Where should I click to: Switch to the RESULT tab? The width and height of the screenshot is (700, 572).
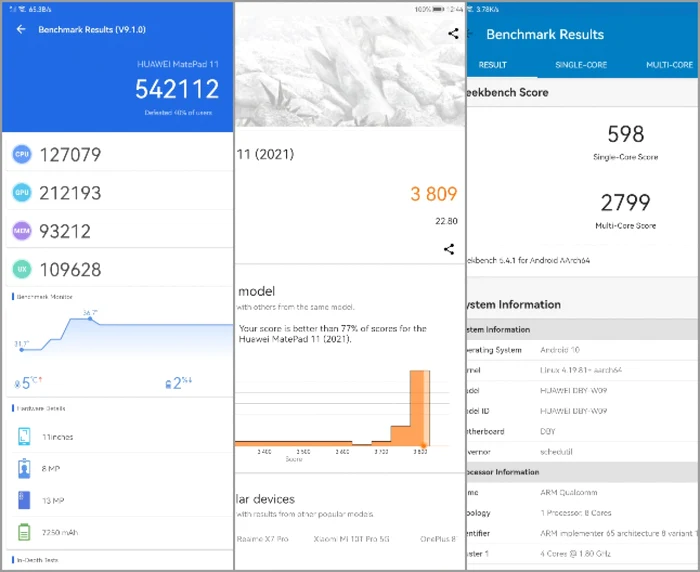pos(492,65)
